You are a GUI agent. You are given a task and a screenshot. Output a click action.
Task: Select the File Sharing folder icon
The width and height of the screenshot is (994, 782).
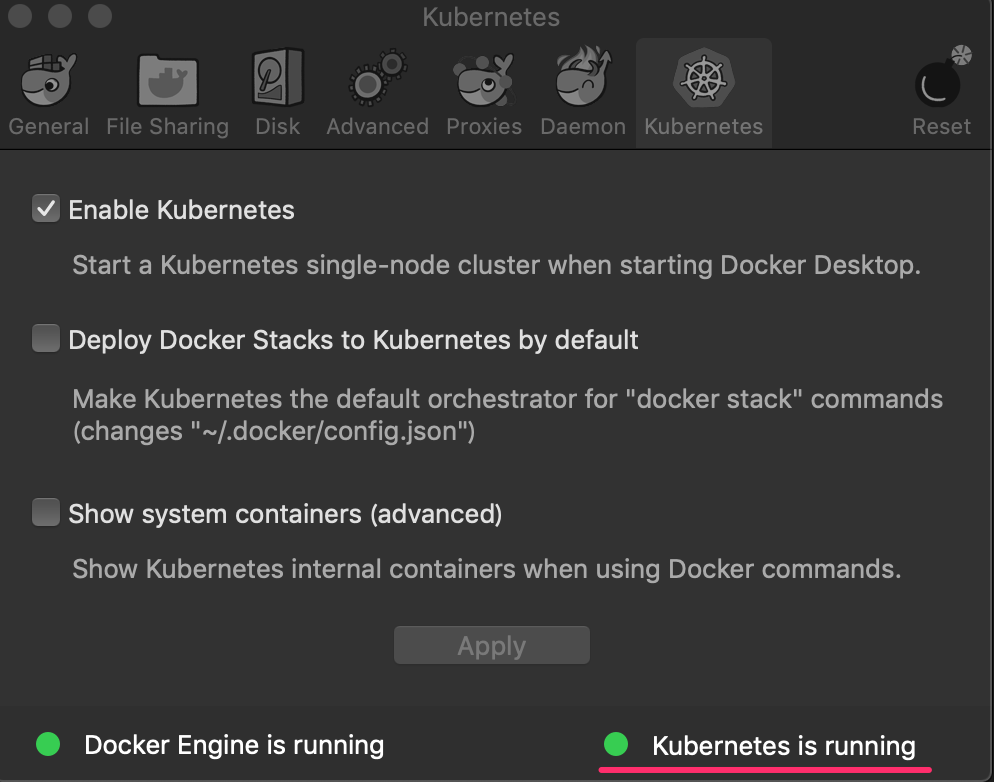167,82
